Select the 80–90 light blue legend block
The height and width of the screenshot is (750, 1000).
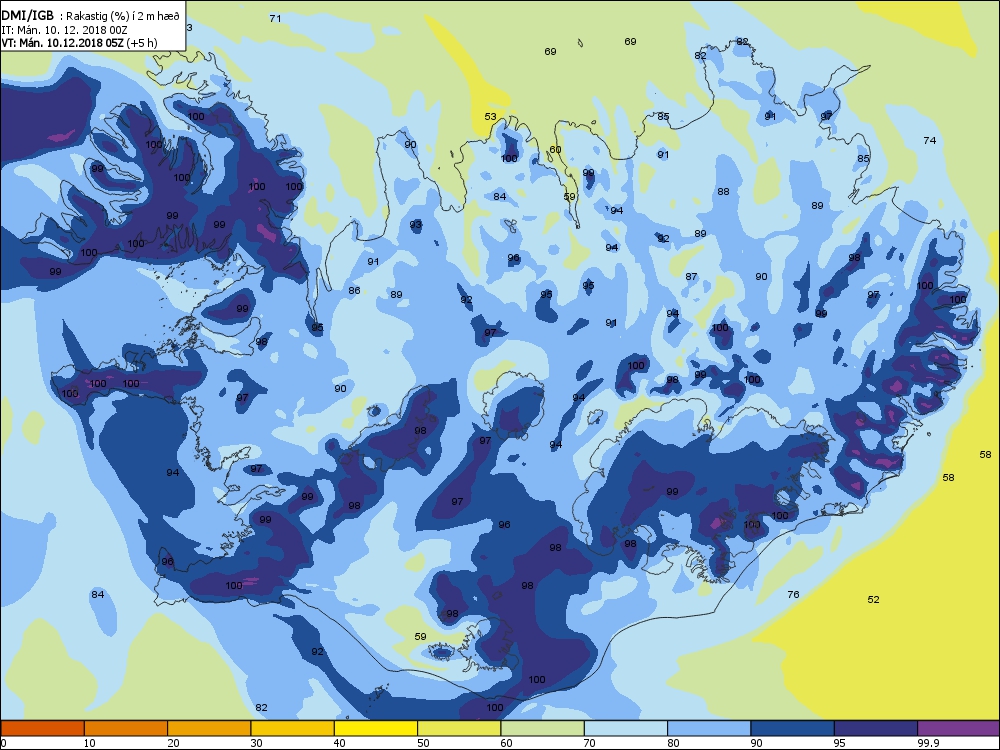click(709, 728)
